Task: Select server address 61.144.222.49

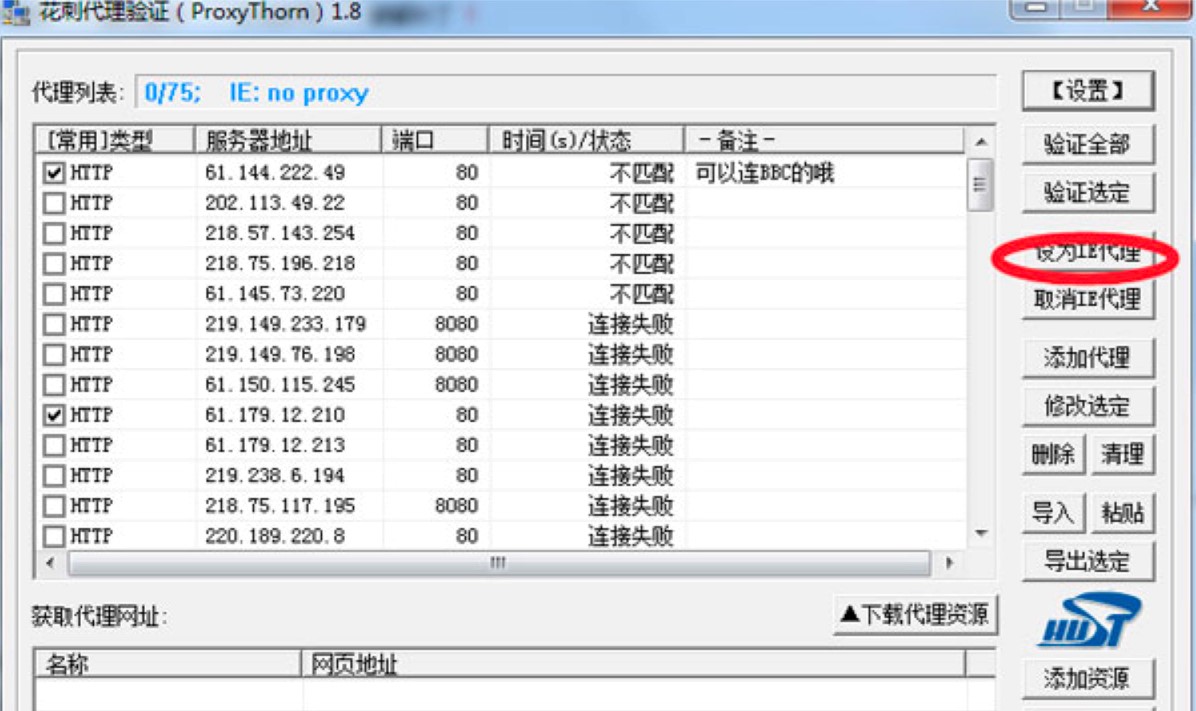Action: (275, 173)
